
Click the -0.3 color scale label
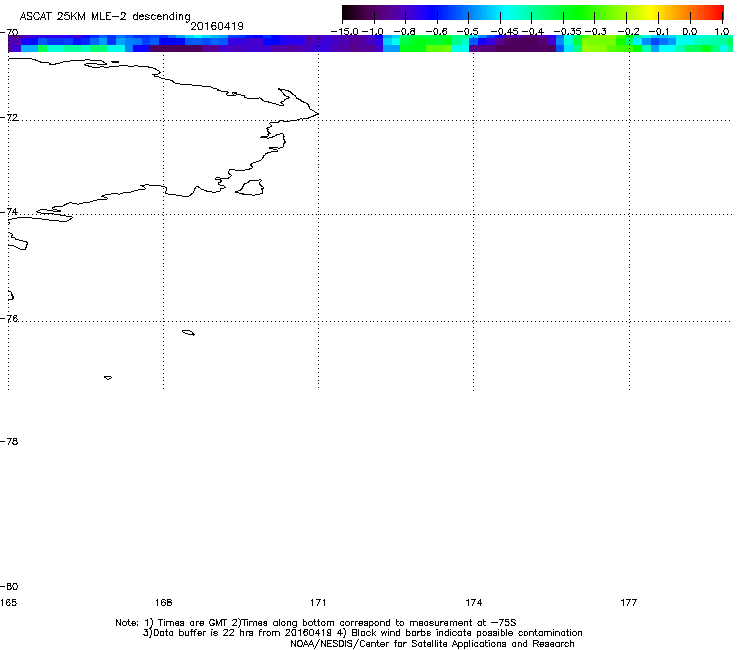coord(596,32)
